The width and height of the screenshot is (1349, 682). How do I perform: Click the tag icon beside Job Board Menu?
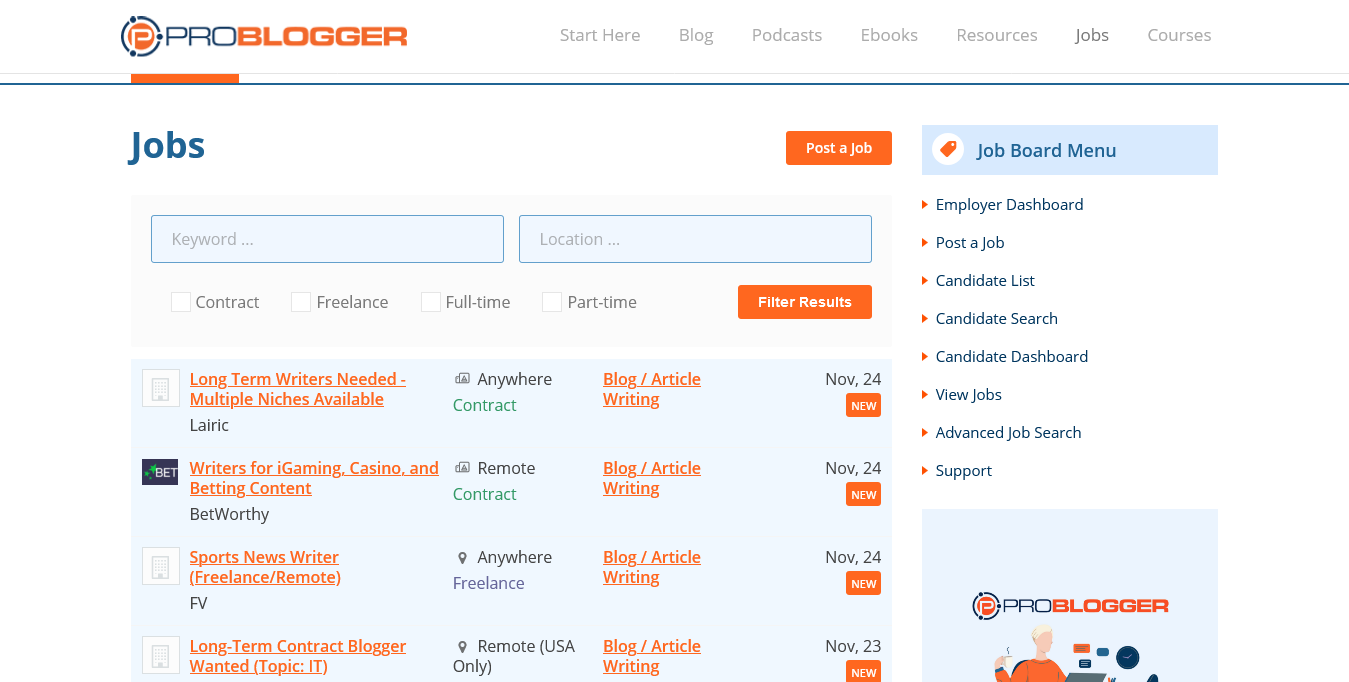[x=948, y=150]
